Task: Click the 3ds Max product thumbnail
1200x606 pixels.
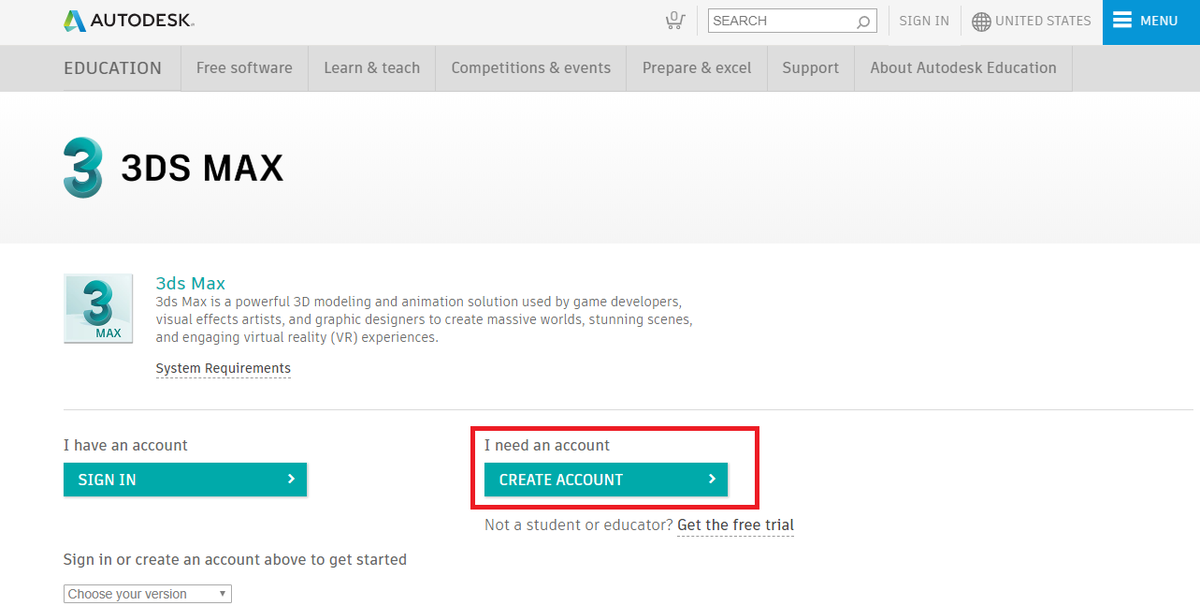Action: coord(98,308)
